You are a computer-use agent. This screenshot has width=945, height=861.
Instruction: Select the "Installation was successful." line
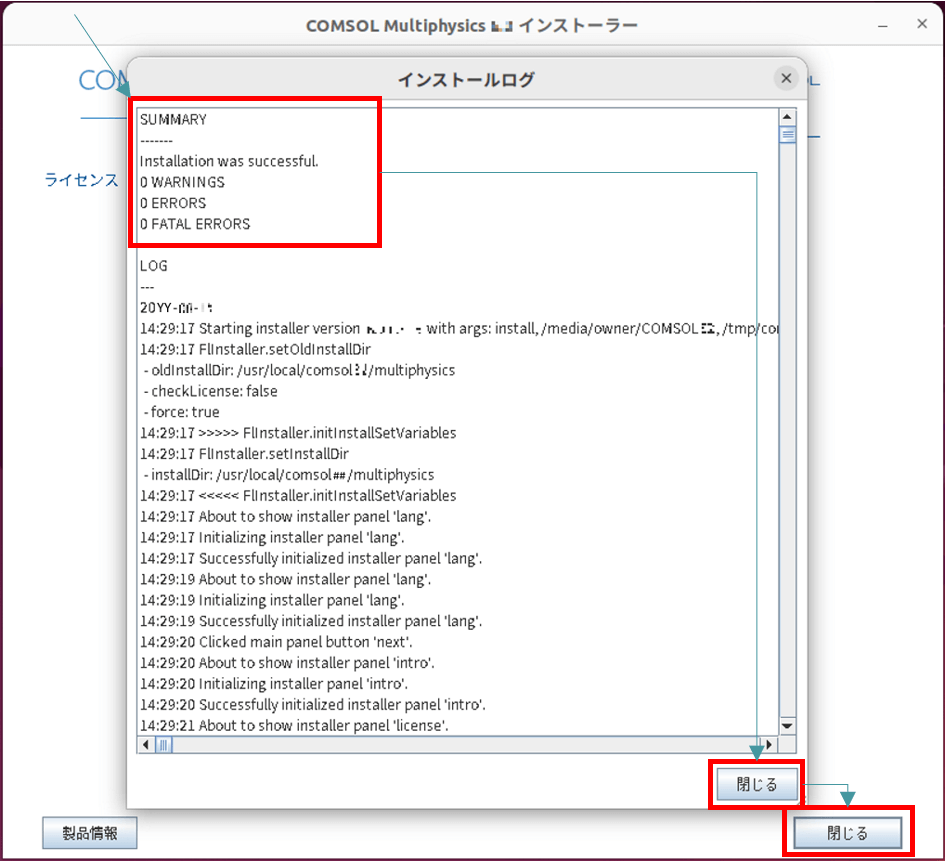click(x=229, y=161)
